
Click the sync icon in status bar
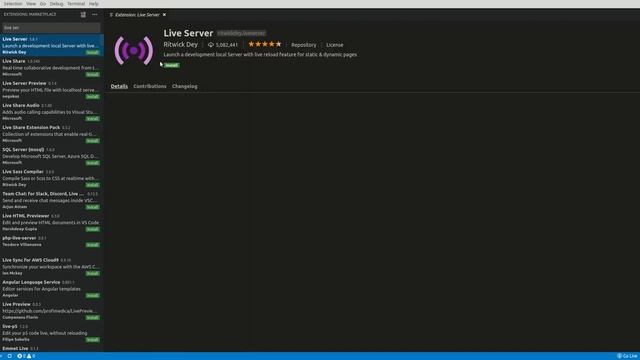9,356
